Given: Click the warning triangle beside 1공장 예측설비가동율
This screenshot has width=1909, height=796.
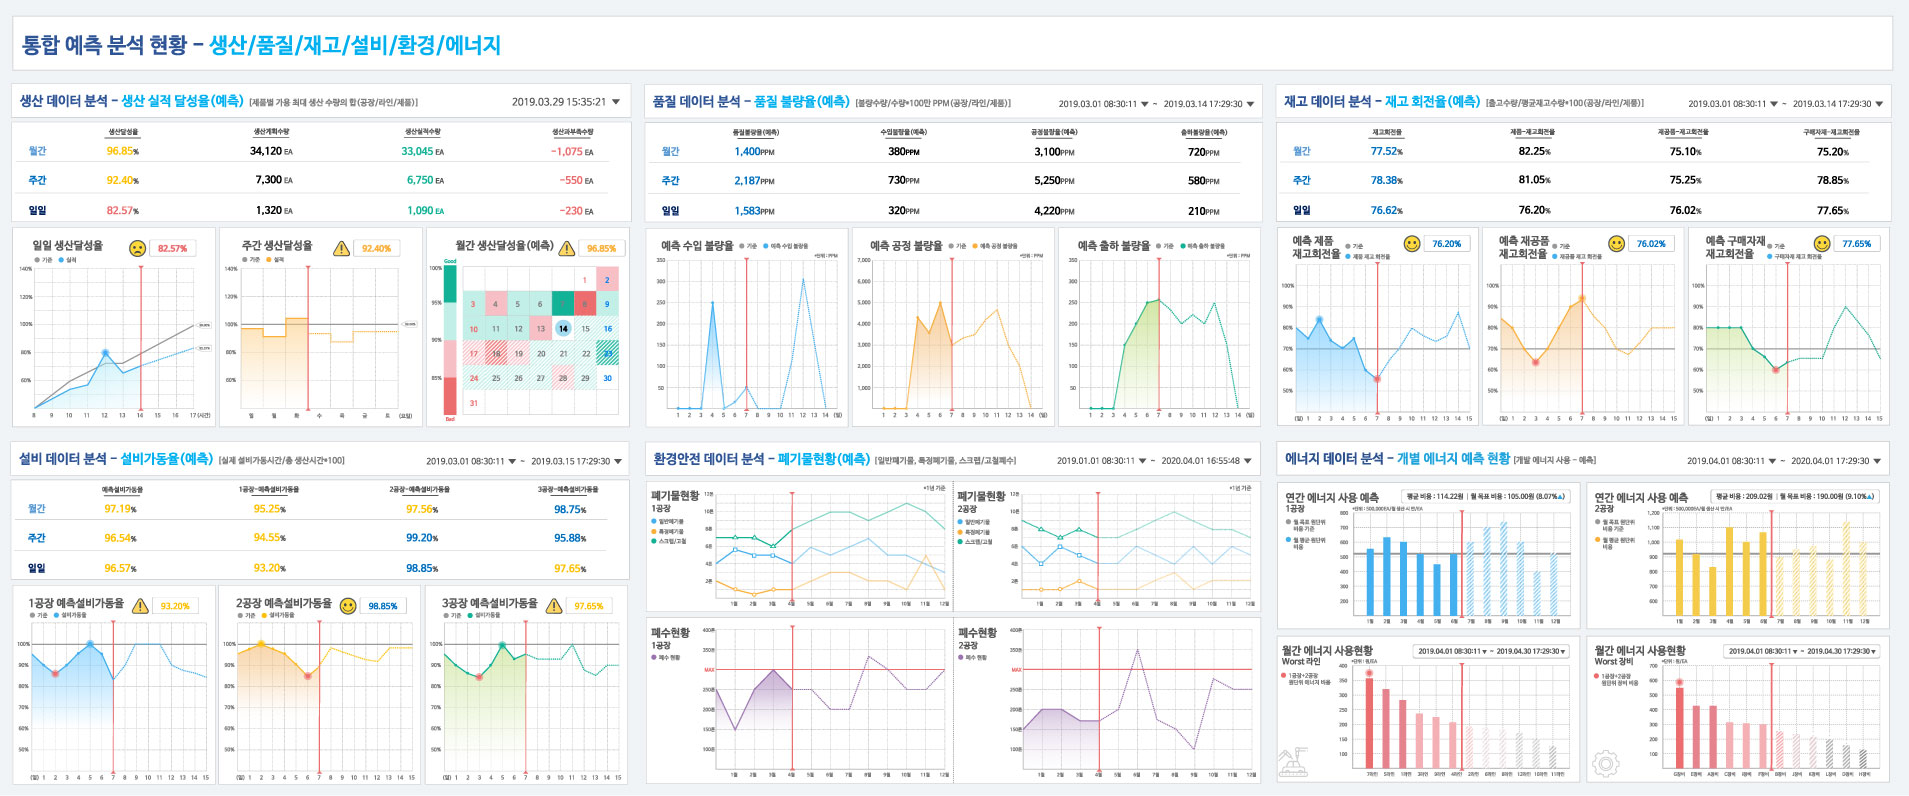Looking at the screenshot, I should coord(141,606).
